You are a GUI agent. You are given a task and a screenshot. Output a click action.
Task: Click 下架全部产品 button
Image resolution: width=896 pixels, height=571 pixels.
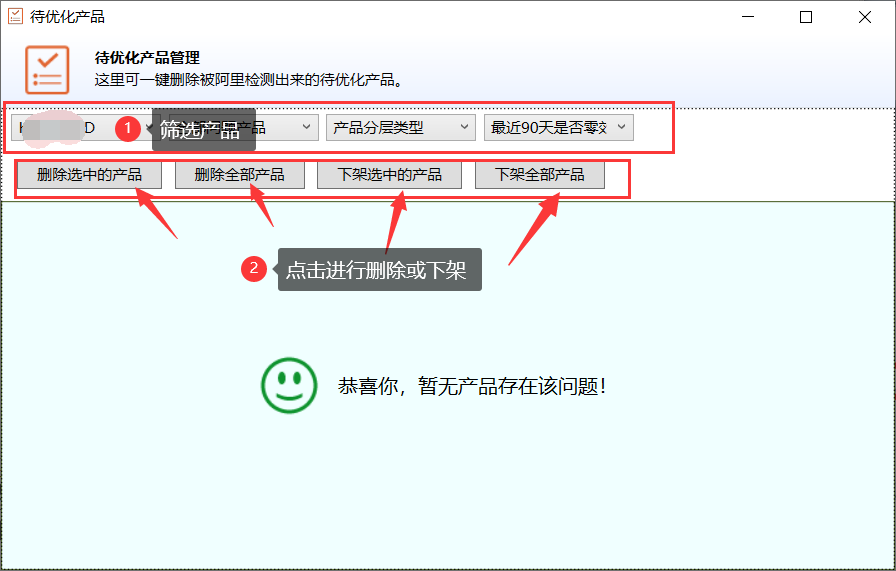540,175
